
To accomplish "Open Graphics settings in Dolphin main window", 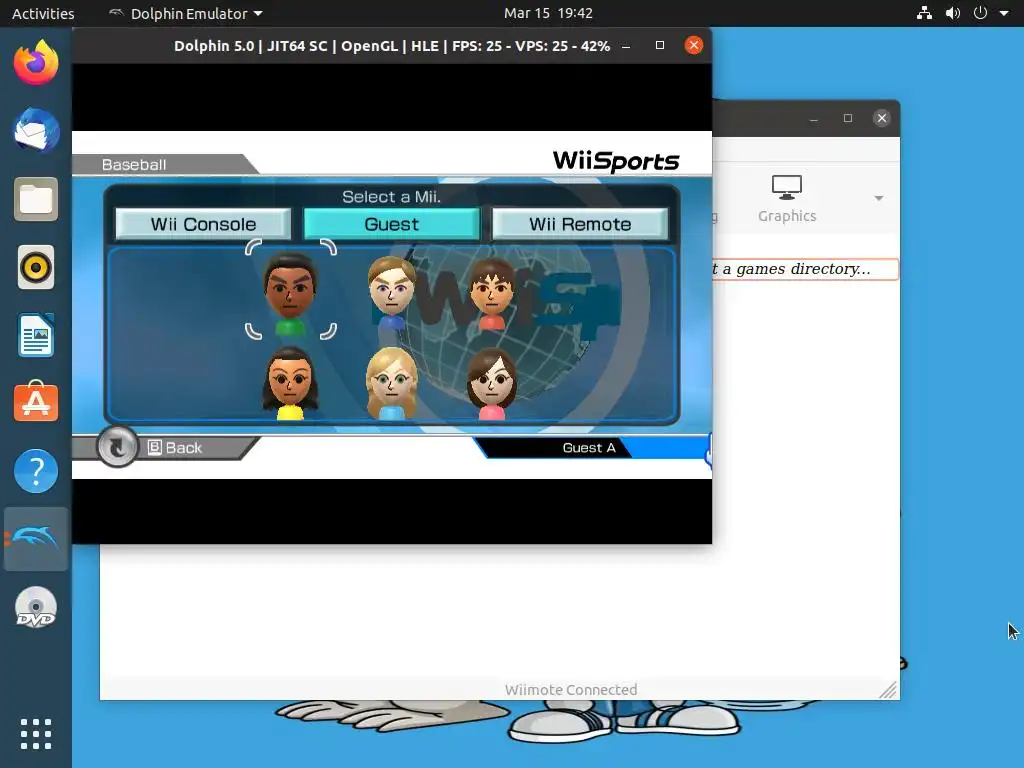I will click(787, 199).
